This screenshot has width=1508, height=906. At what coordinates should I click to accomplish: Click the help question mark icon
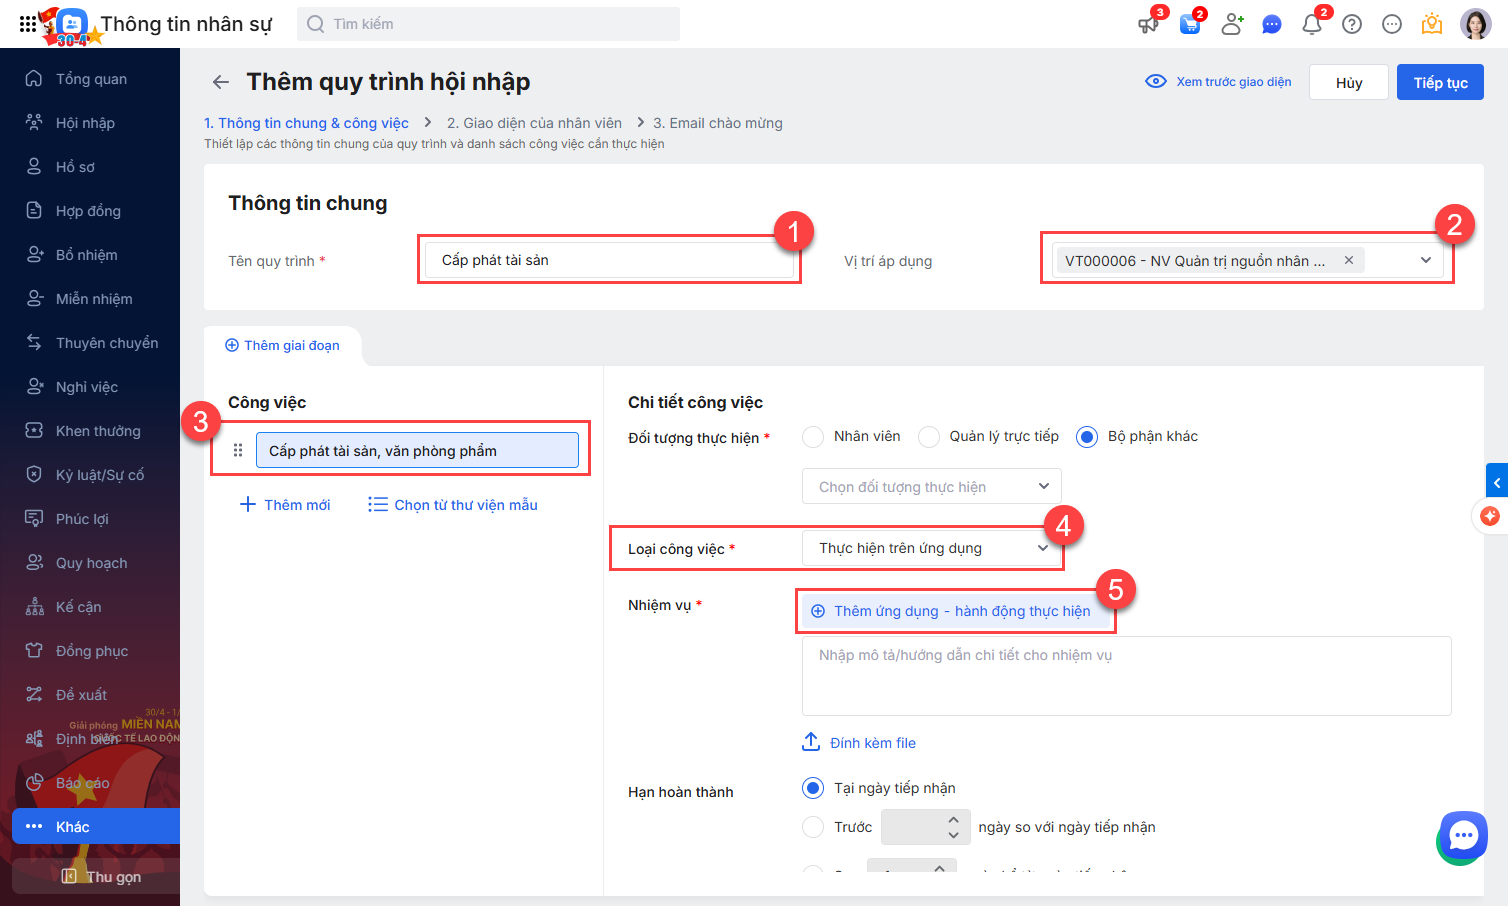[x=1352, y=25]
